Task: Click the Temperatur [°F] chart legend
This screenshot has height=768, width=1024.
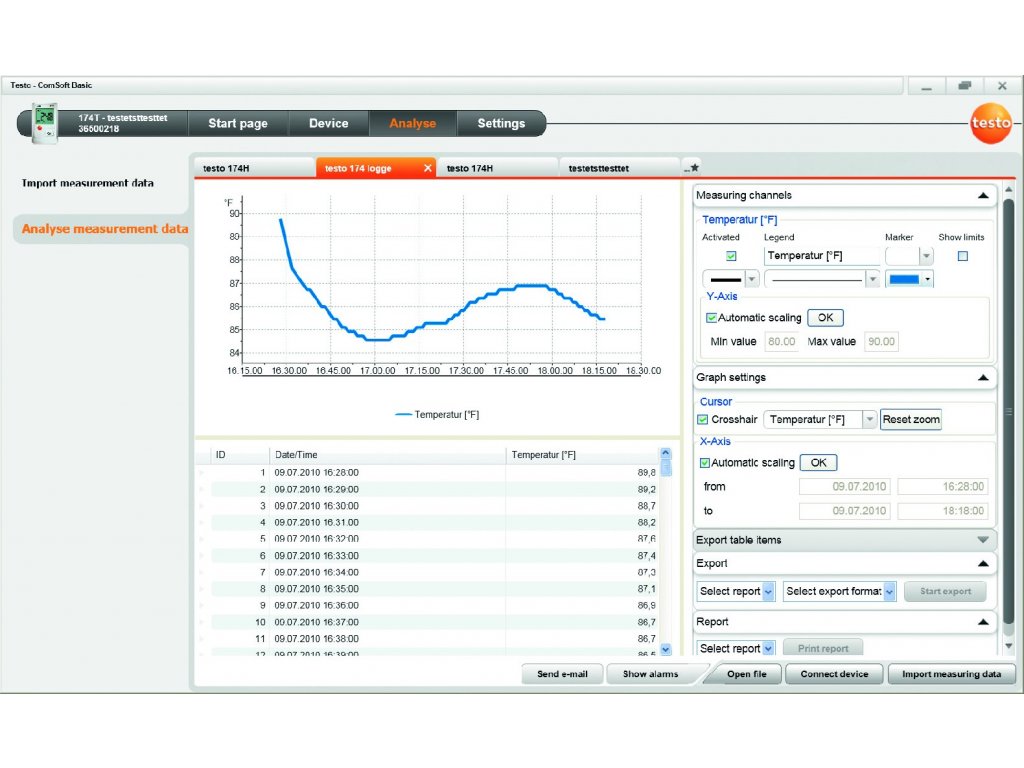Action: tap(437, 415)
